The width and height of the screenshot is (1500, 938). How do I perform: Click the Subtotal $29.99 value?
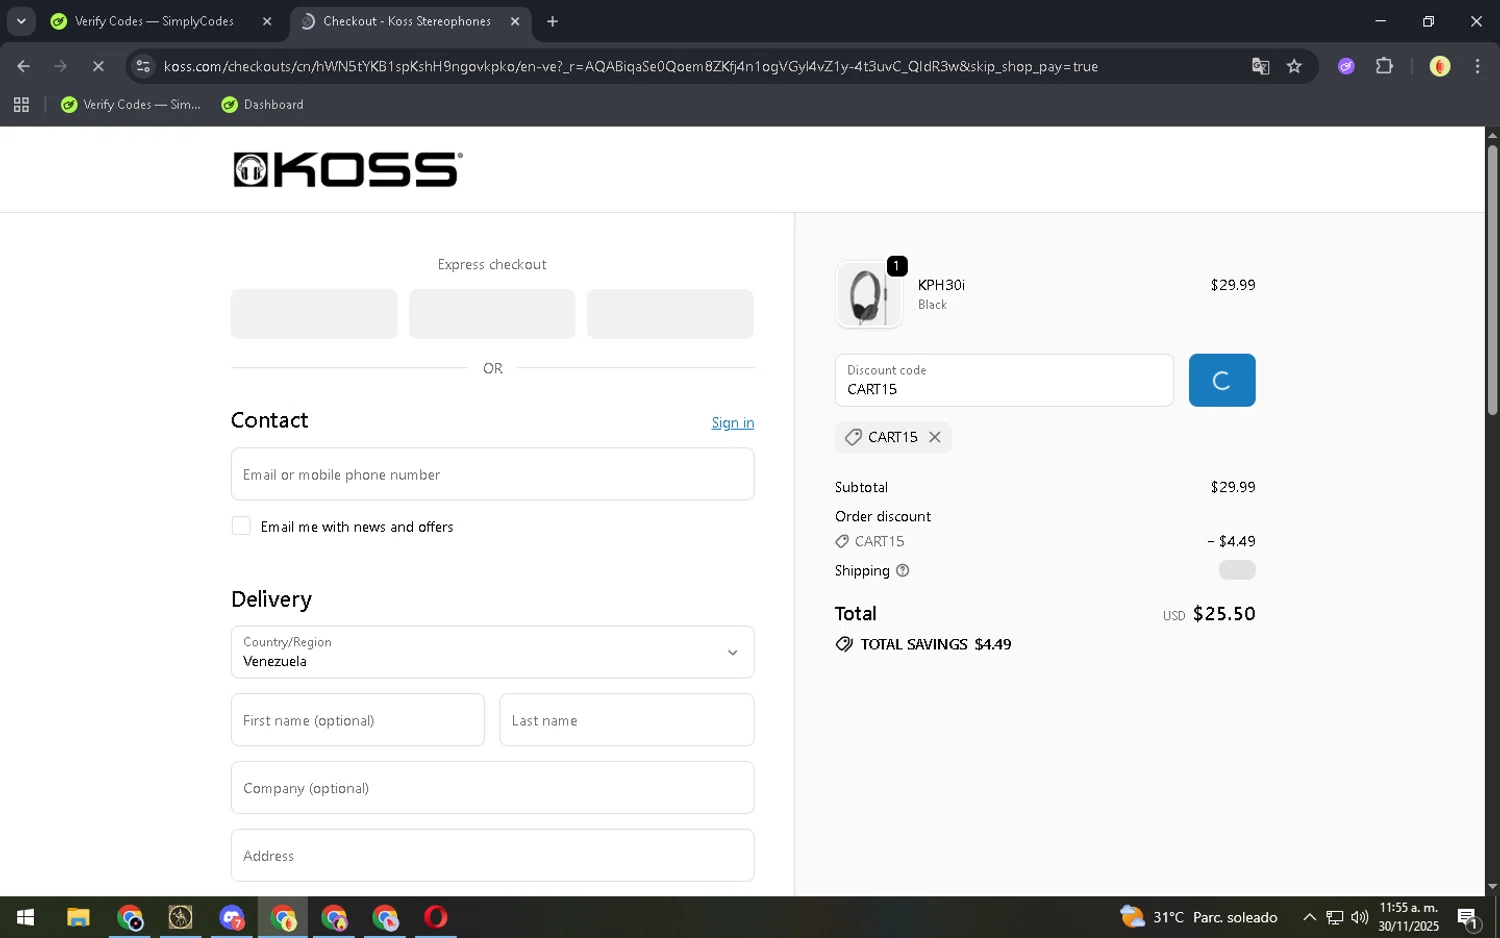point(1233,487)
